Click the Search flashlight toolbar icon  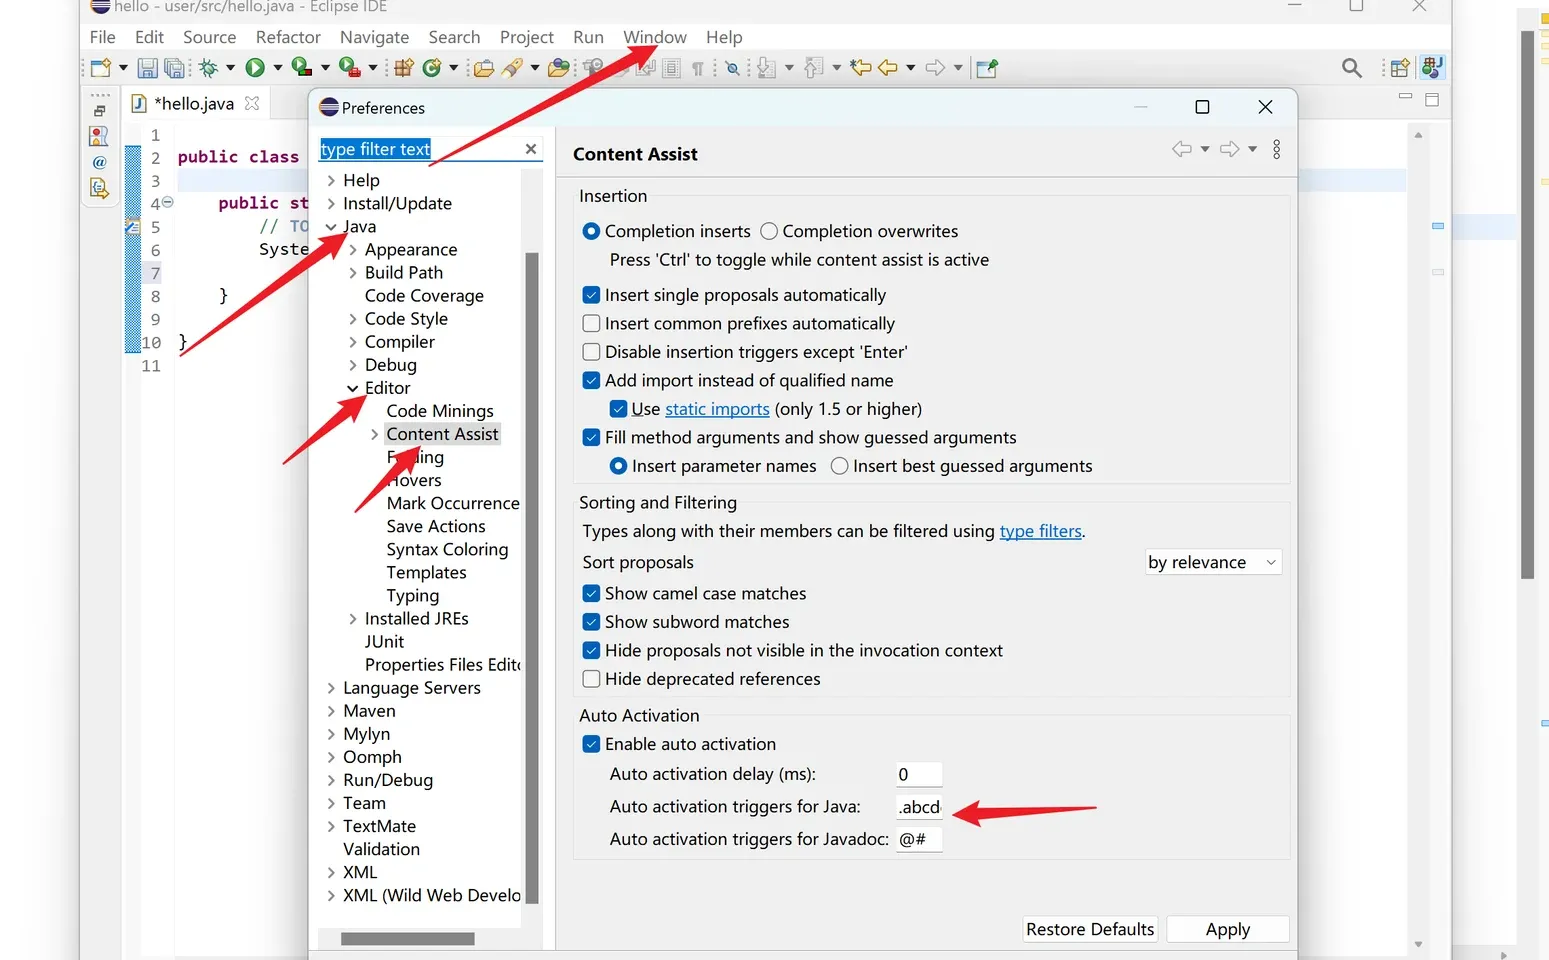tap(513, 68)
